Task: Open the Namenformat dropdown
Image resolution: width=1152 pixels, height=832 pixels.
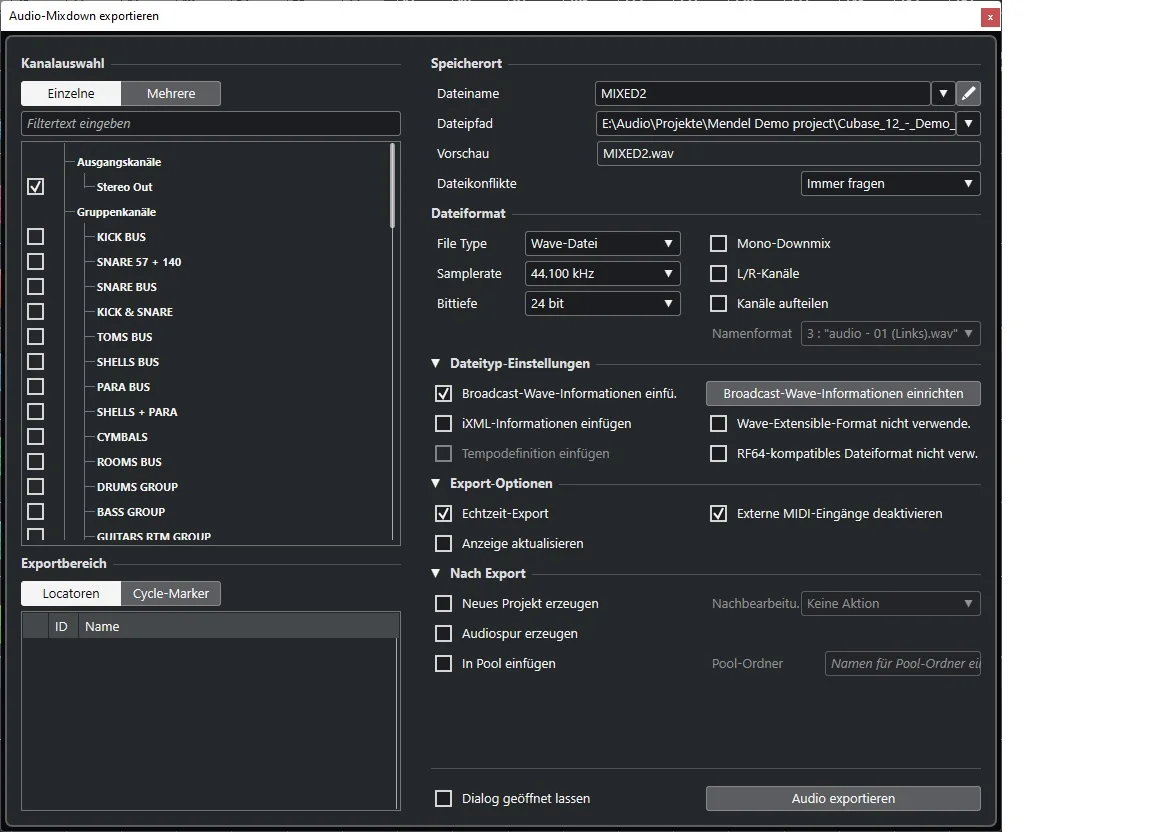Action: (890, 334)
